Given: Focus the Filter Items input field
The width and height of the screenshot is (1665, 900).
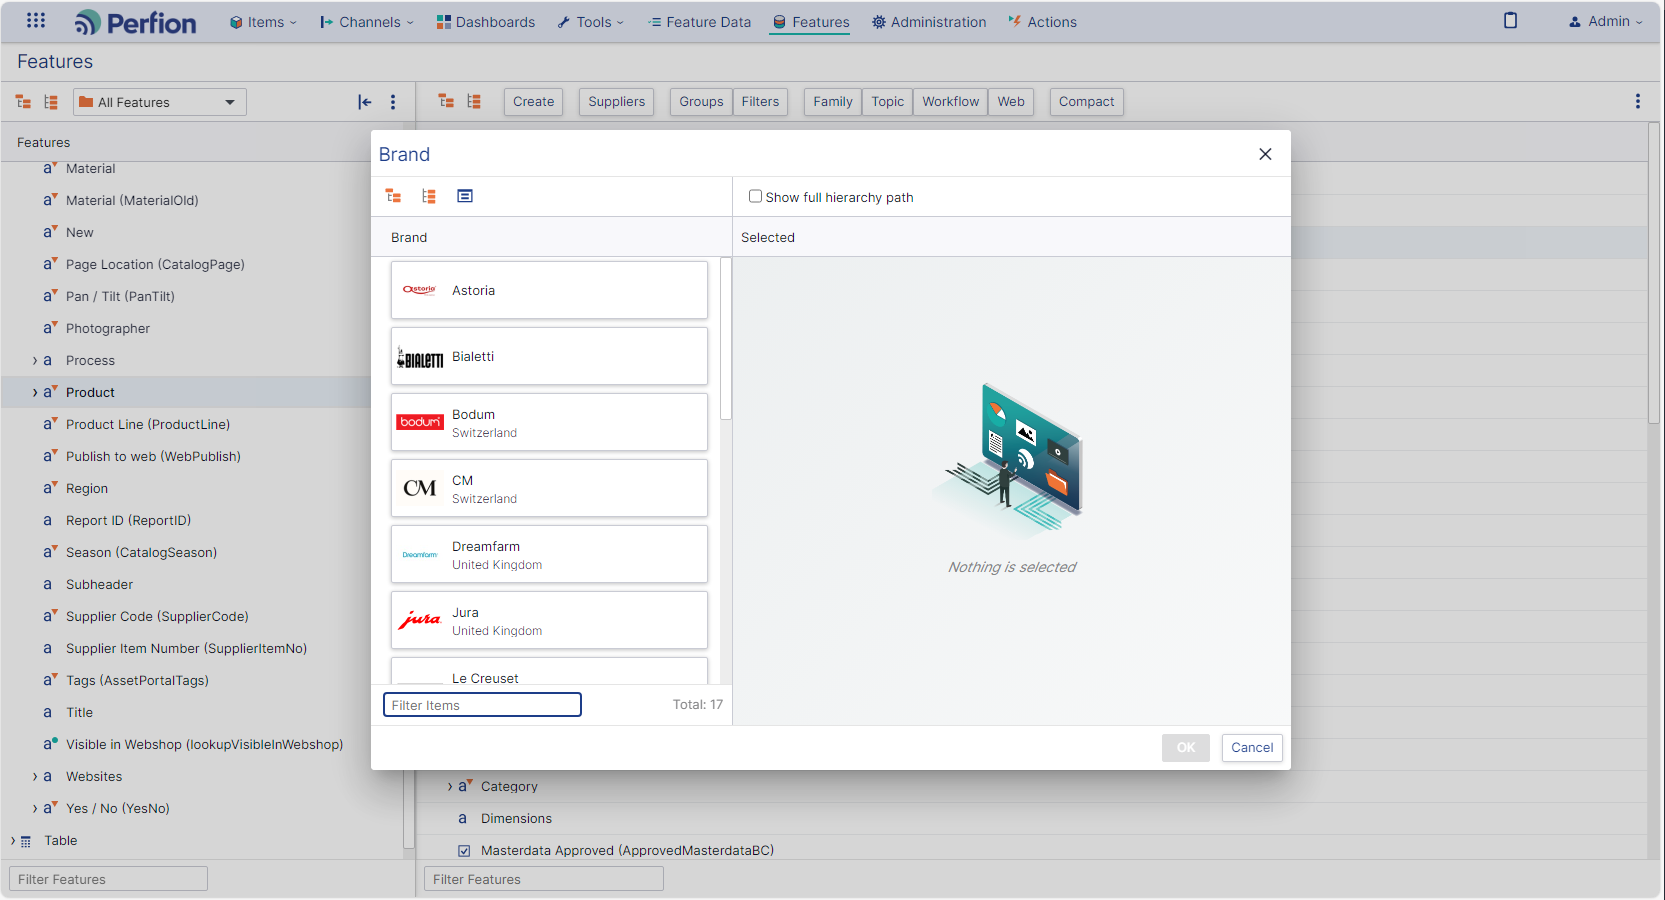Looking at the screenshot, I should point(482,705).
